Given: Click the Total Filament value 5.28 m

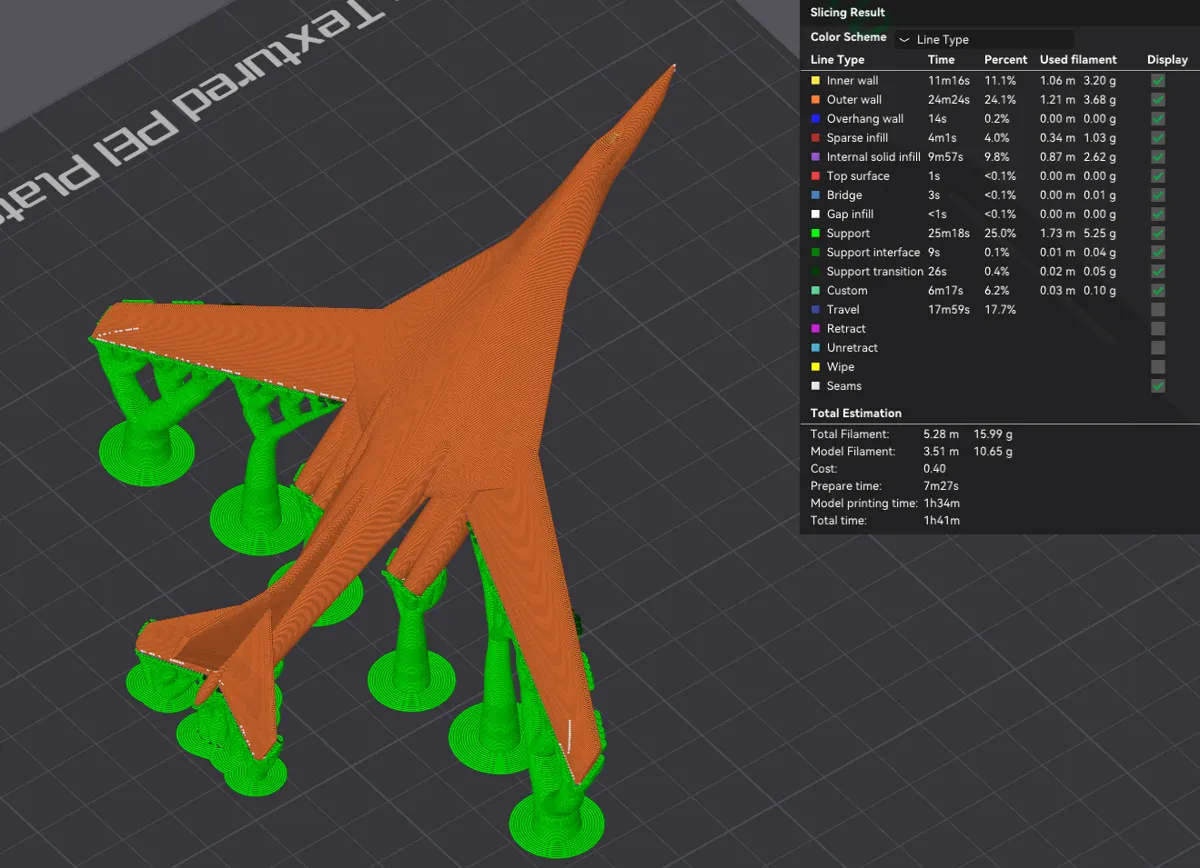Looking at the screenshot, I should coord(941,434).
